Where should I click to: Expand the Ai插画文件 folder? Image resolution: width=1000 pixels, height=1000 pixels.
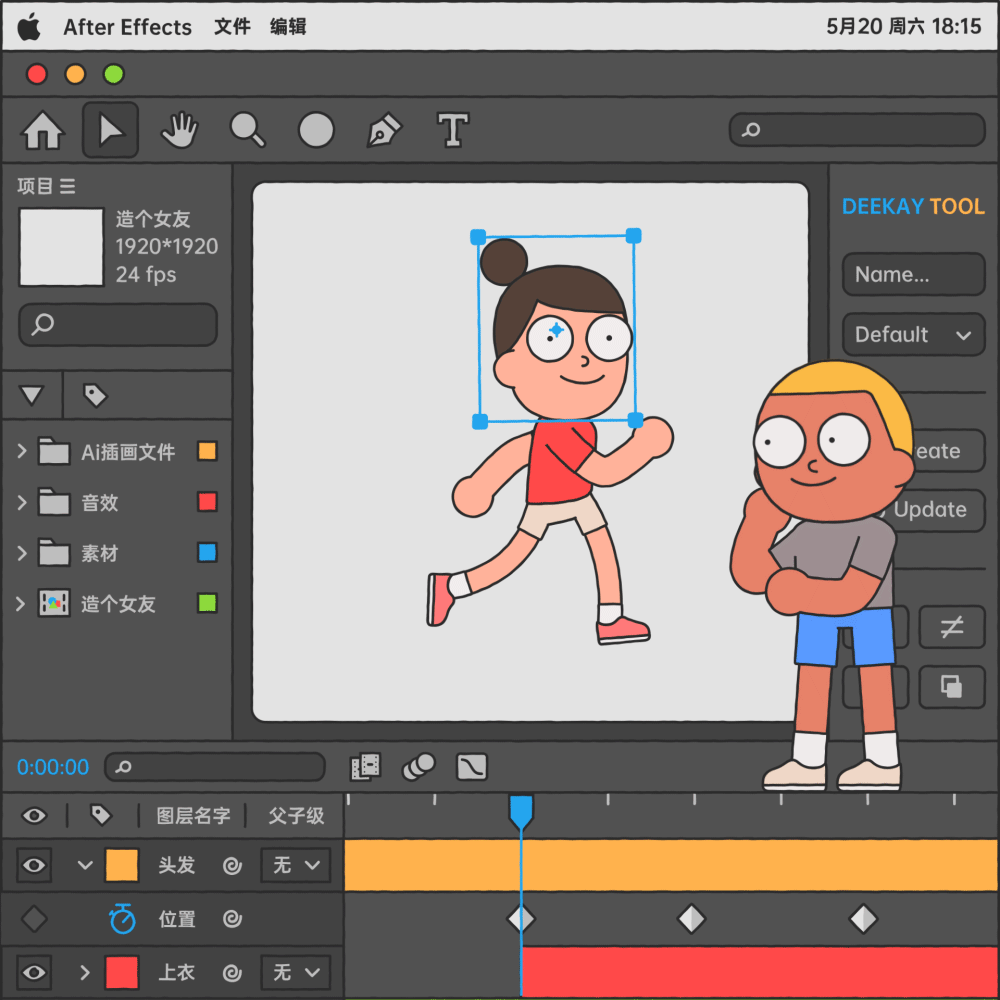22,451
